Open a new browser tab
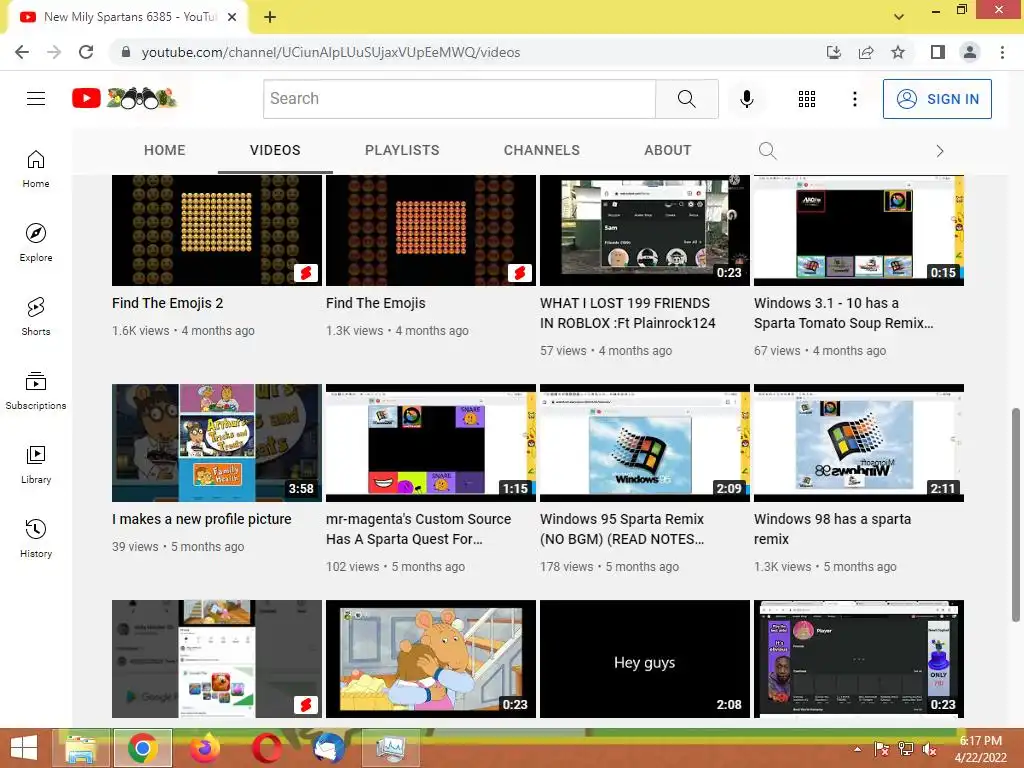Screen dimensions: 1024x768 click(270, 17)
